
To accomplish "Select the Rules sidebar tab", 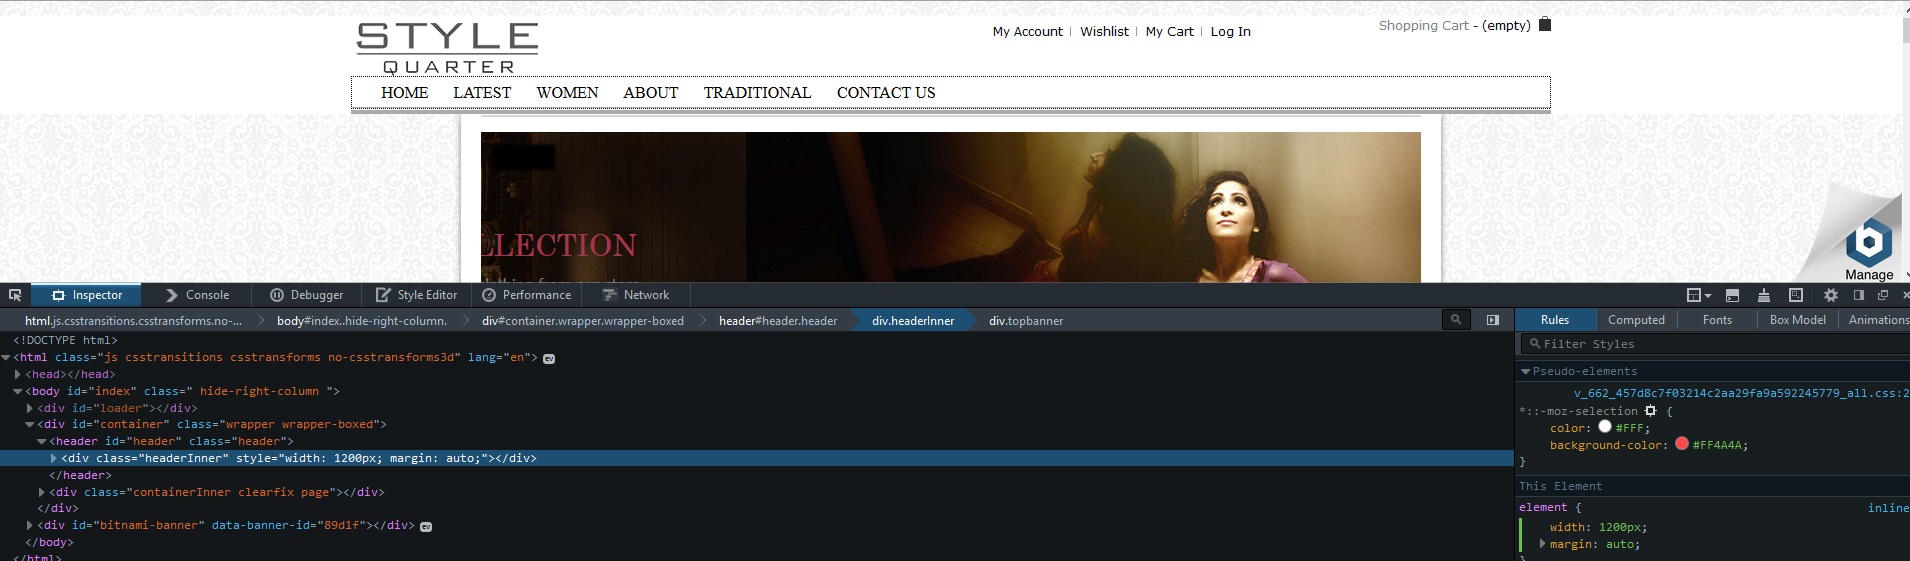I will [x=1555, y=320].
